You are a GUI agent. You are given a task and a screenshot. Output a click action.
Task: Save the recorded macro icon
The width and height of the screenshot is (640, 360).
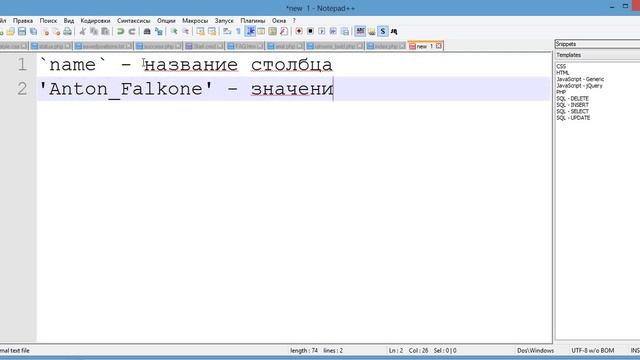[344, 31]
